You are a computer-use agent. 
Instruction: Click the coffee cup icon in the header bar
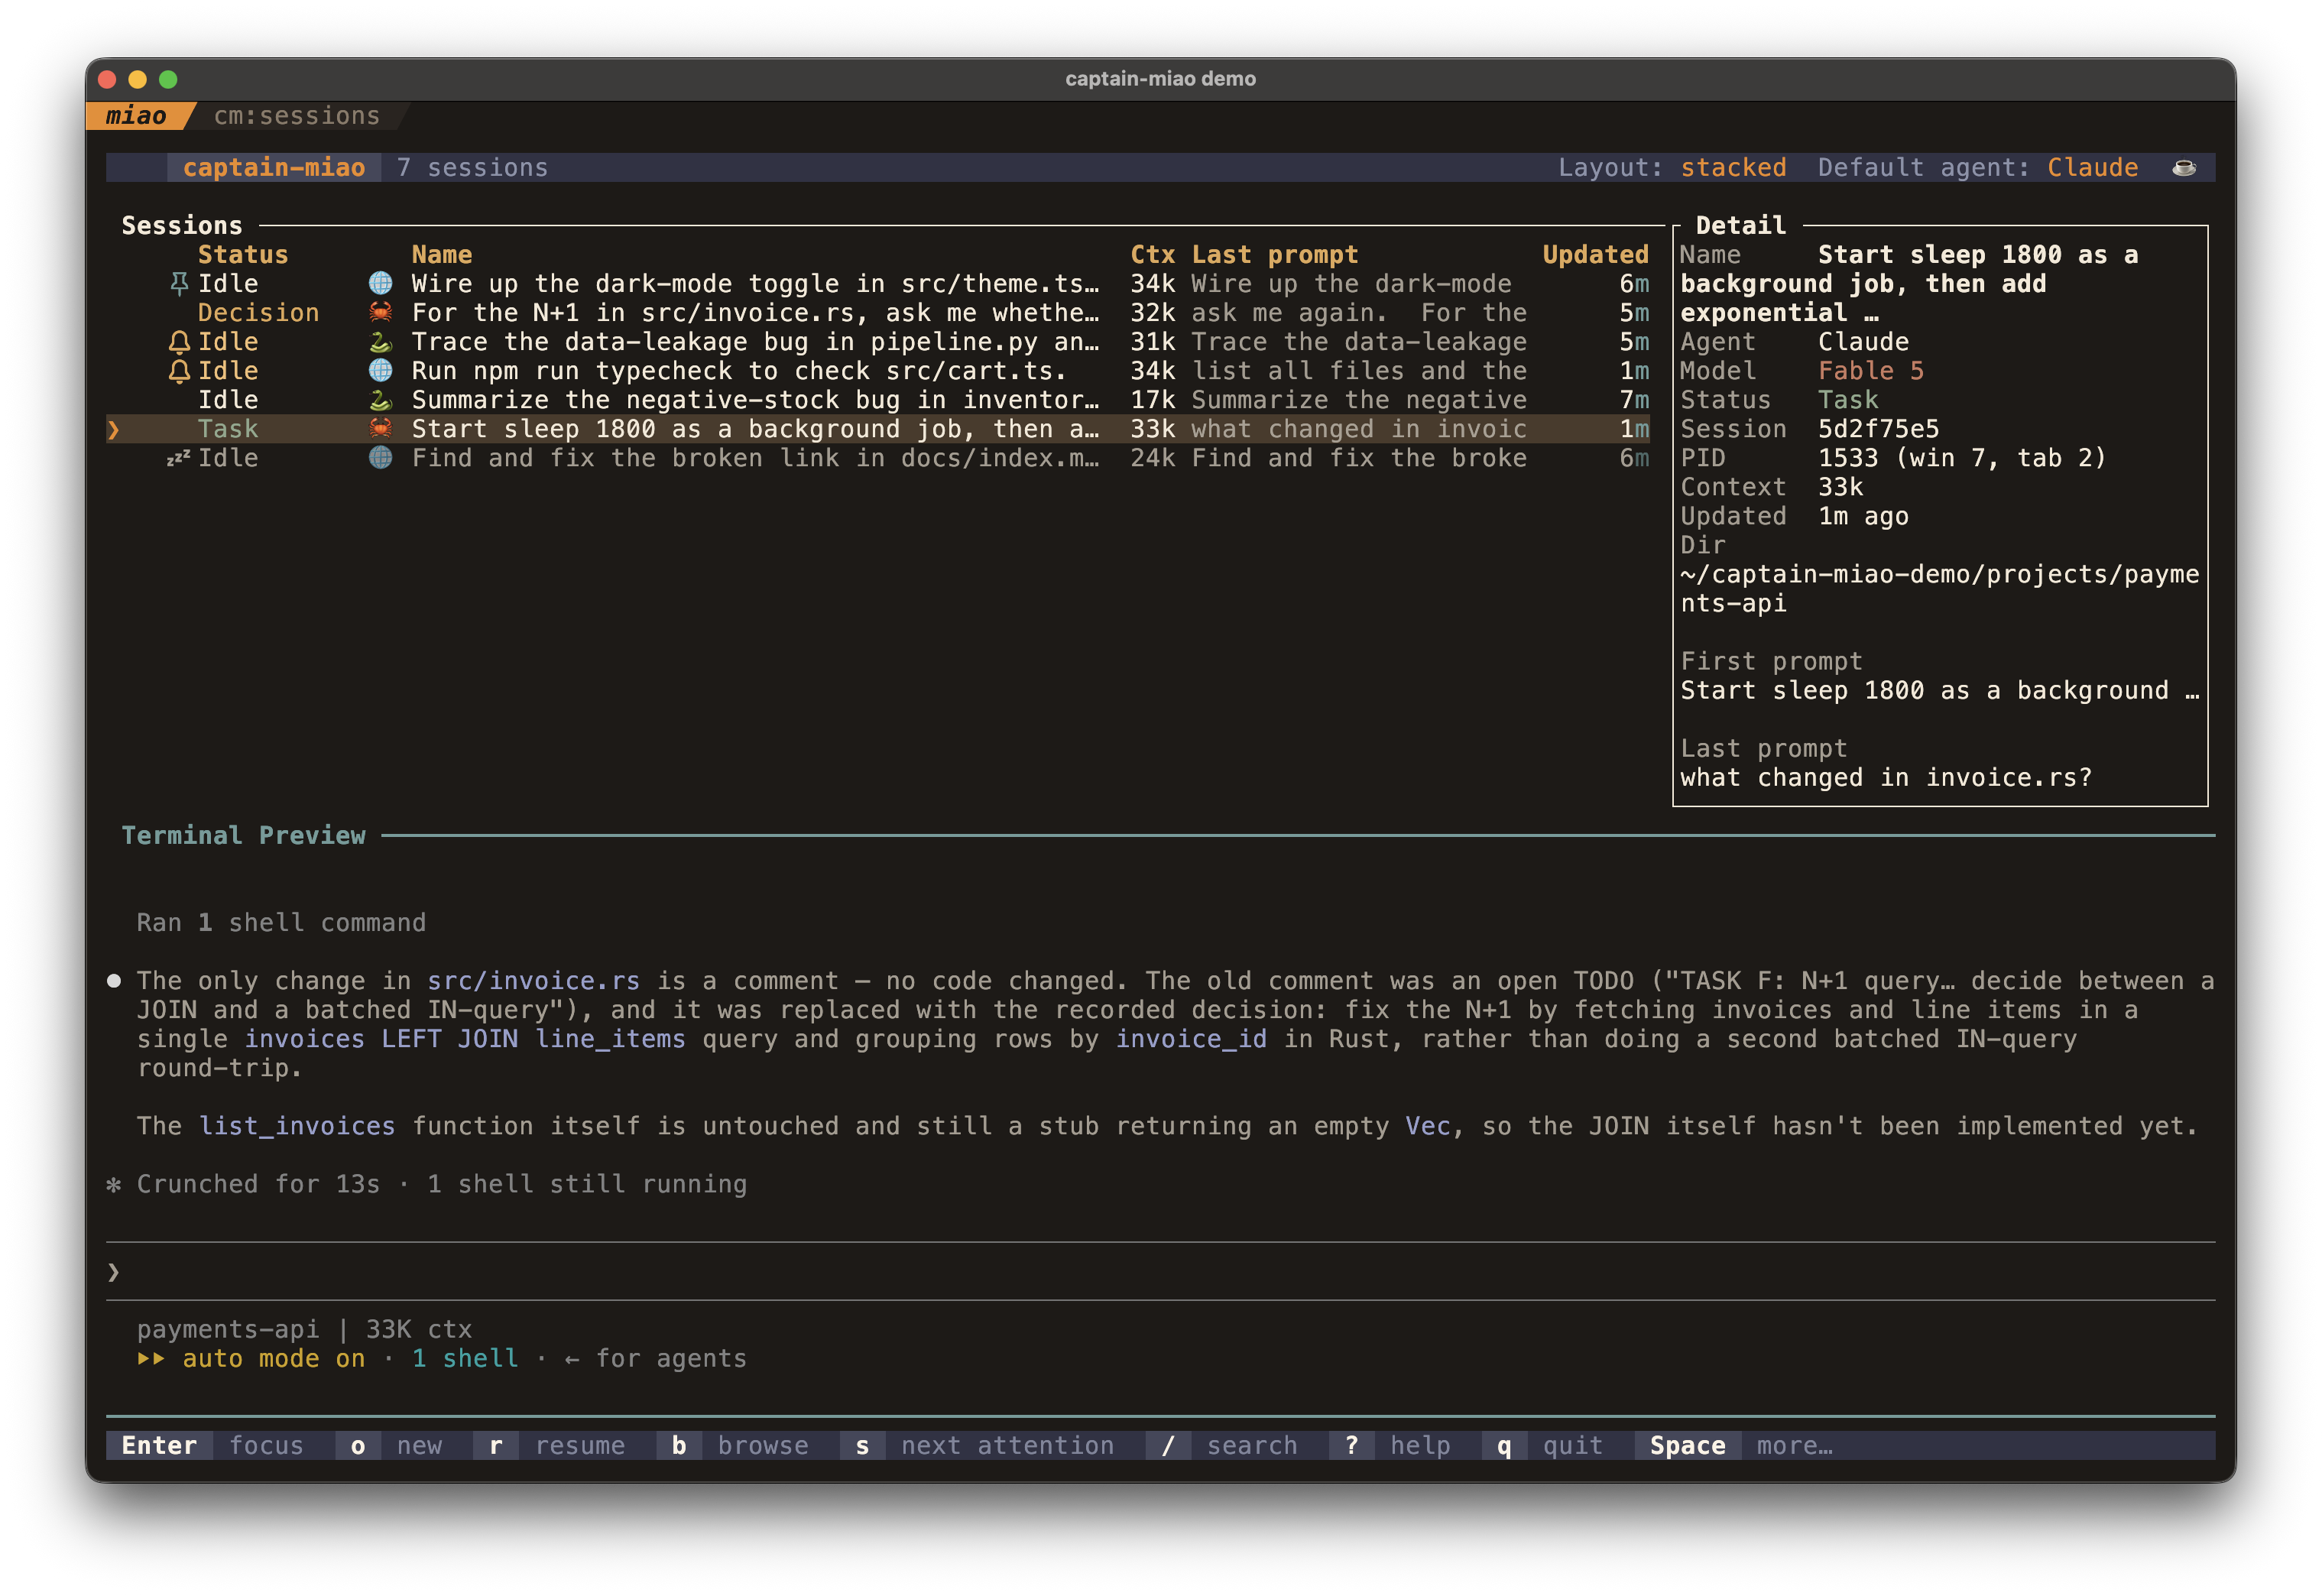tap(2184, 167)
